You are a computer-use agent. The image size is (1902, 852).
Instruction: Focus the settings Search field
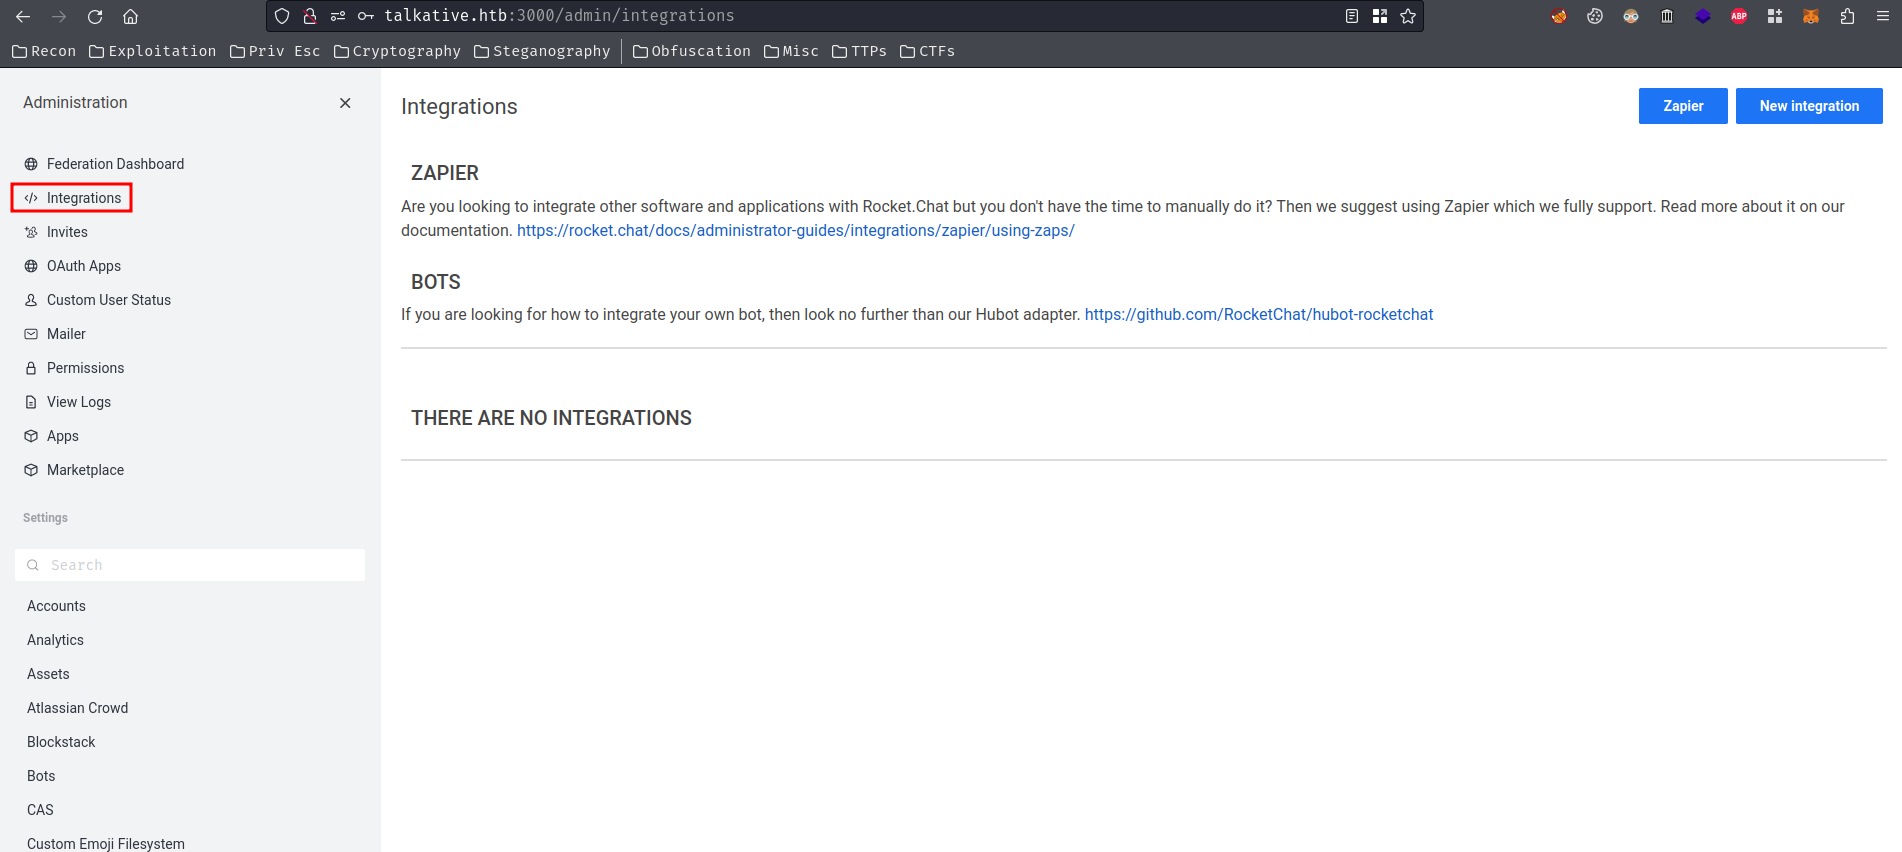pyautogui.click(x=190, y=565)
